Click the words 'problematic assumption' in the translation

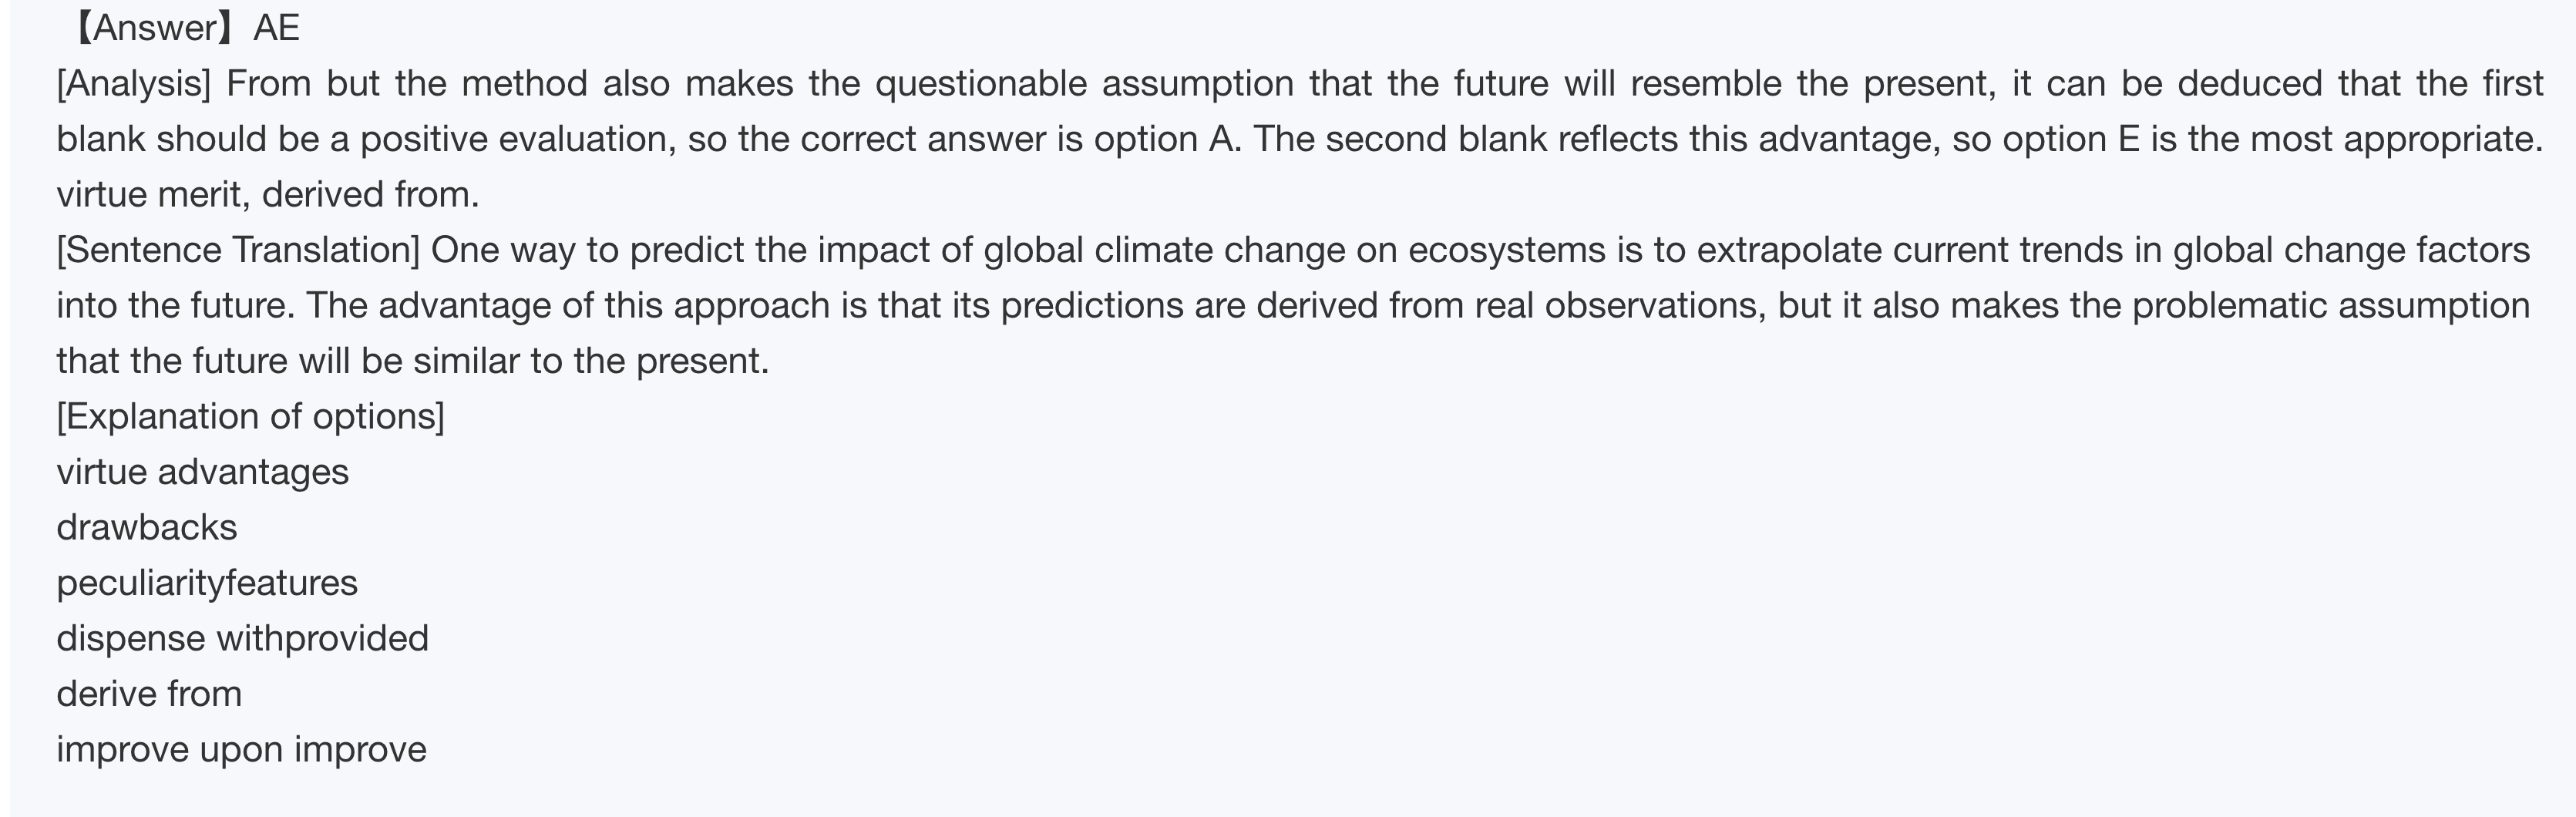point(2330,305)
